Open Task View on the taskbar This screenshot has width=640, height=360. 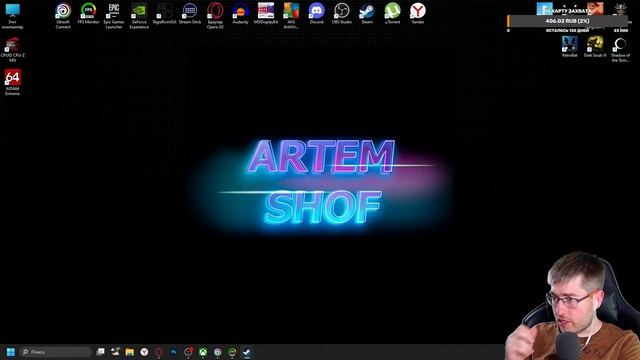(100, 352)
